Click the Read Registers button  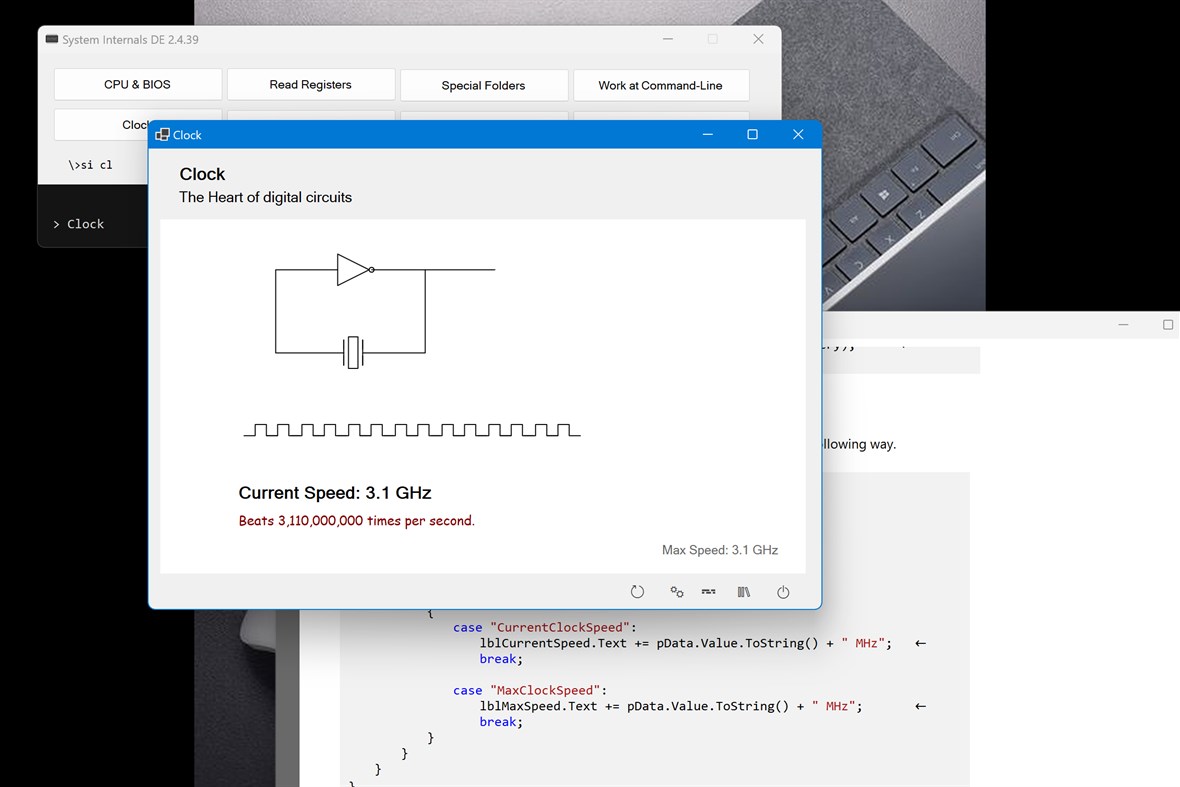310,85
